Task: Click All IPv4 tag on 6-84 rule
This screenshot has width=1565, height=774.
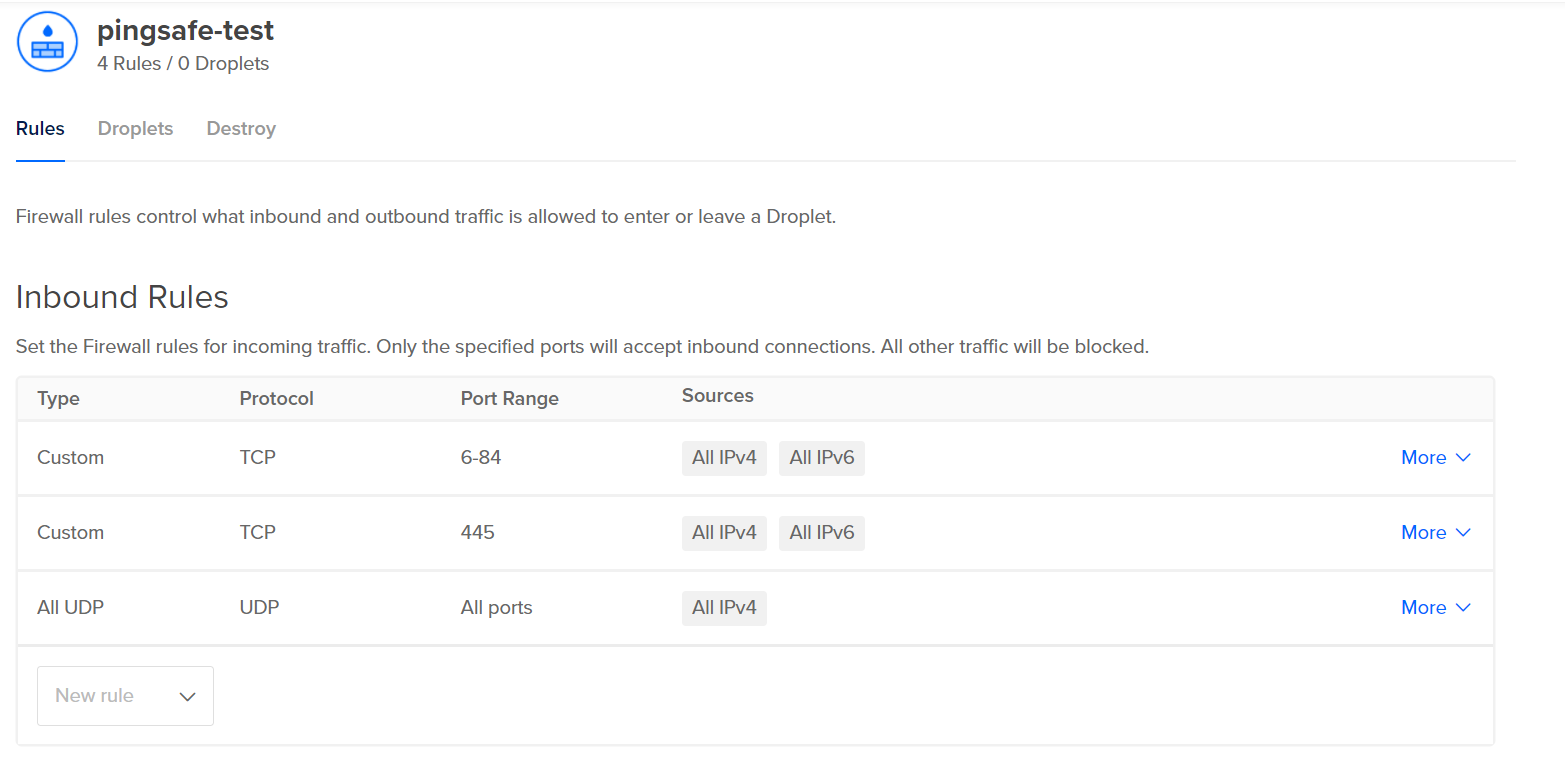Action: (724, 458)
